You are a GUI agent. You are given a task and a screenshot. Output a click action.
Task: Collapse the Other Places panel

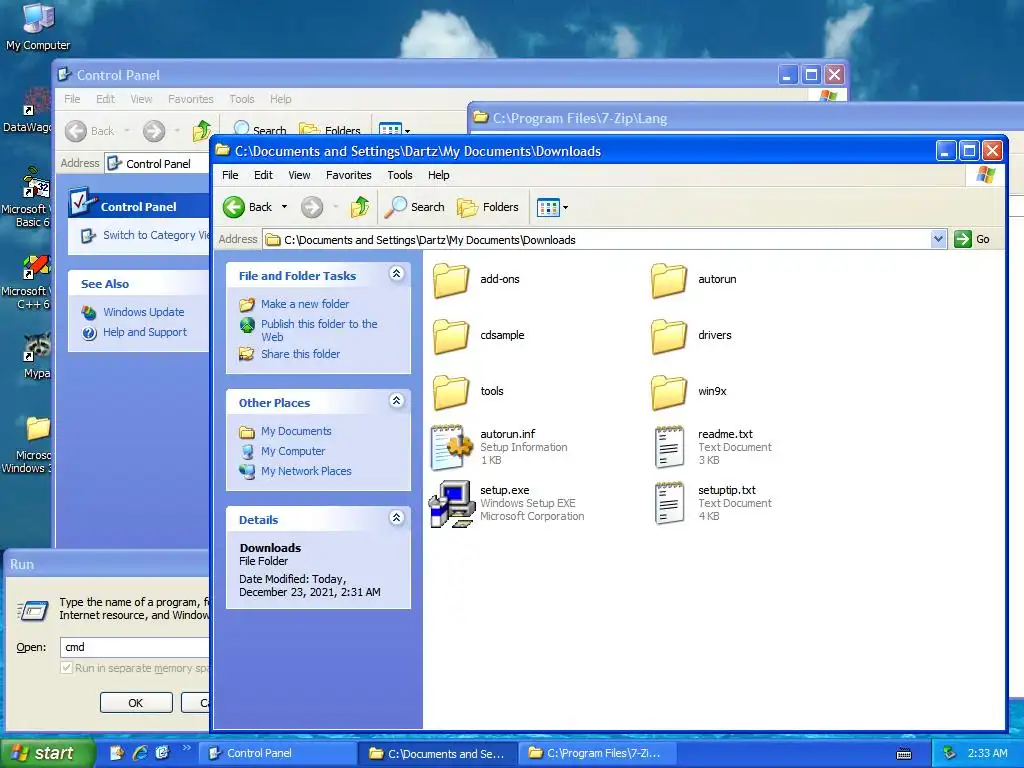396,400
